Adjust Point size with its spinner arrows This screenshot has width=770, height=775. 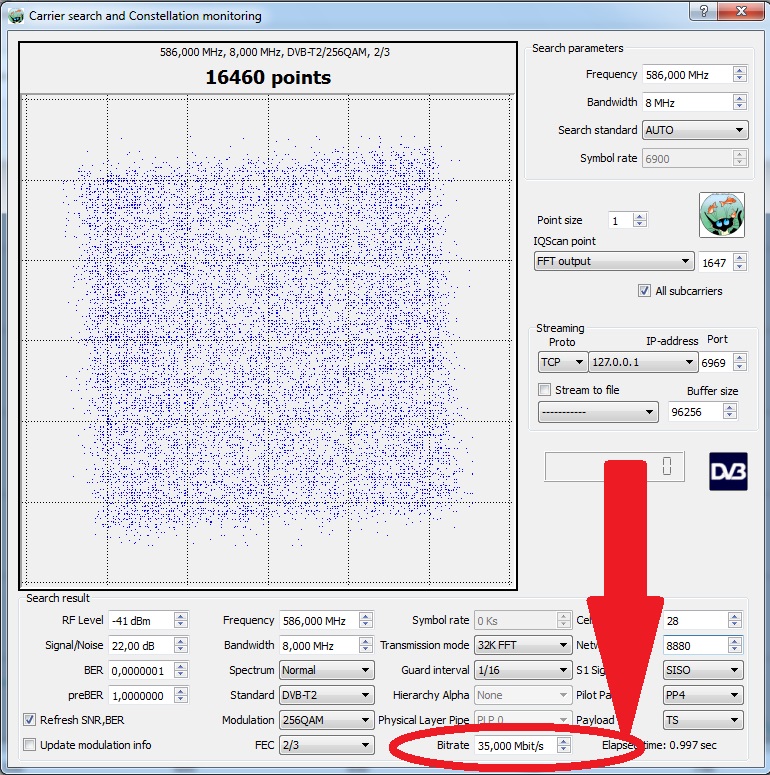(x=640, y=220)
